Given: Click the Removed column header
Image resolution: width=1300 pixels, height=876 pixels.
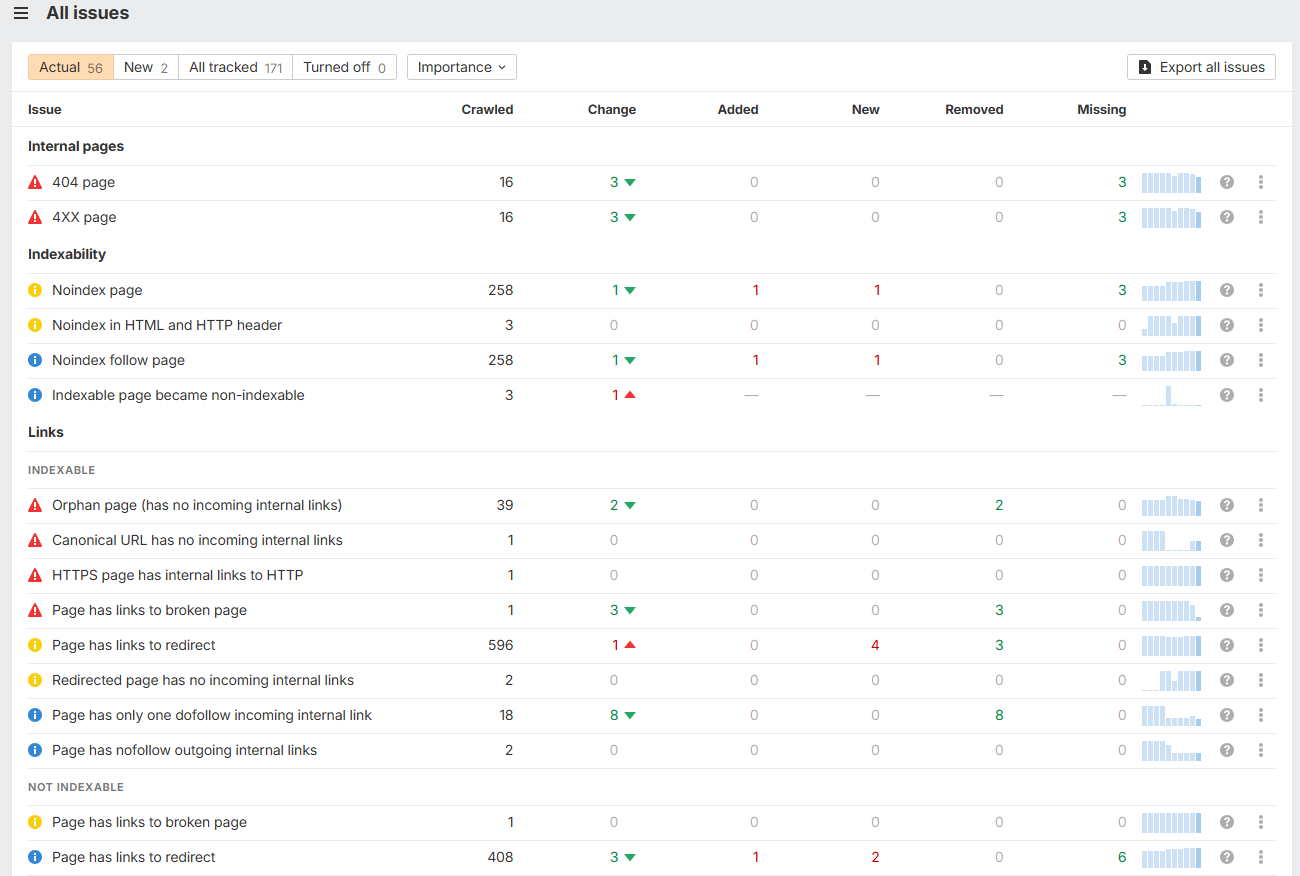Looking at the screenshot, I should (974, 109).
